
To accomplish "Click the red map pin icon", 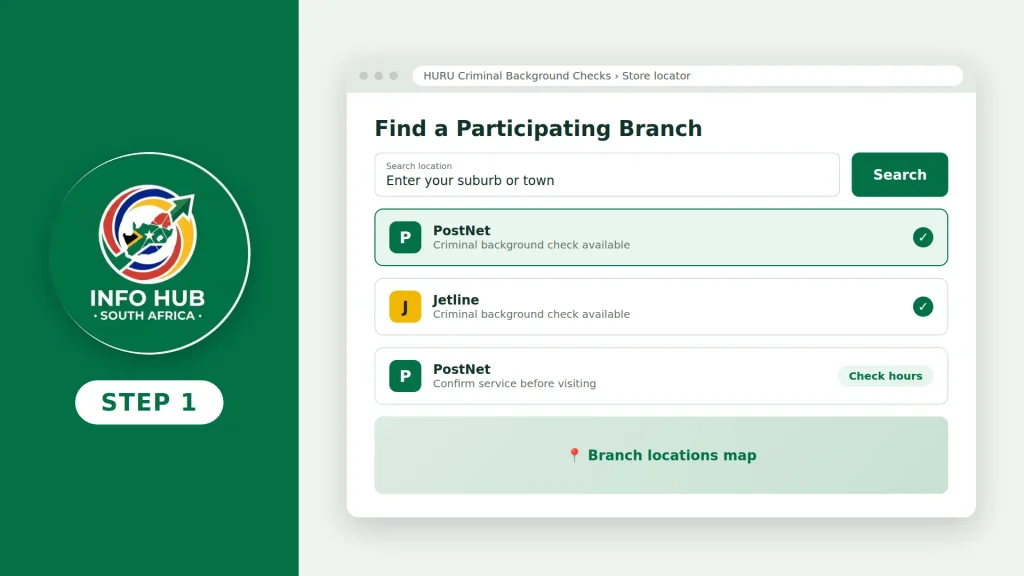I will click(574, 455).
